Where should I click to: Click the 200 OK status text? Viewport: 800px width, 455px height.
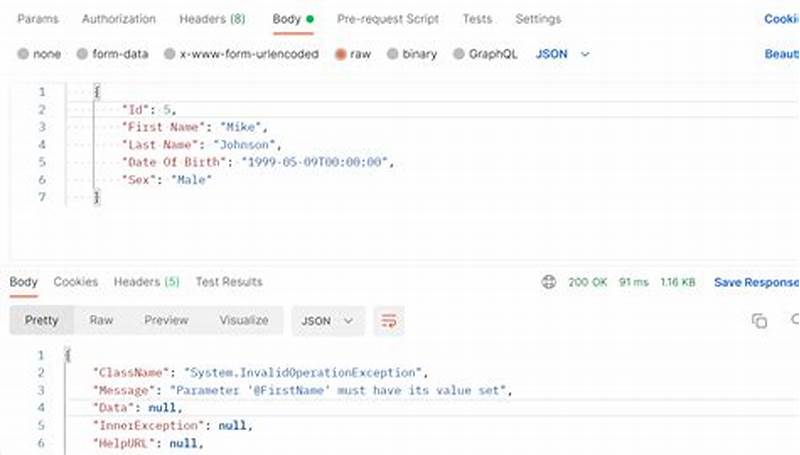(x=587, y=282)
